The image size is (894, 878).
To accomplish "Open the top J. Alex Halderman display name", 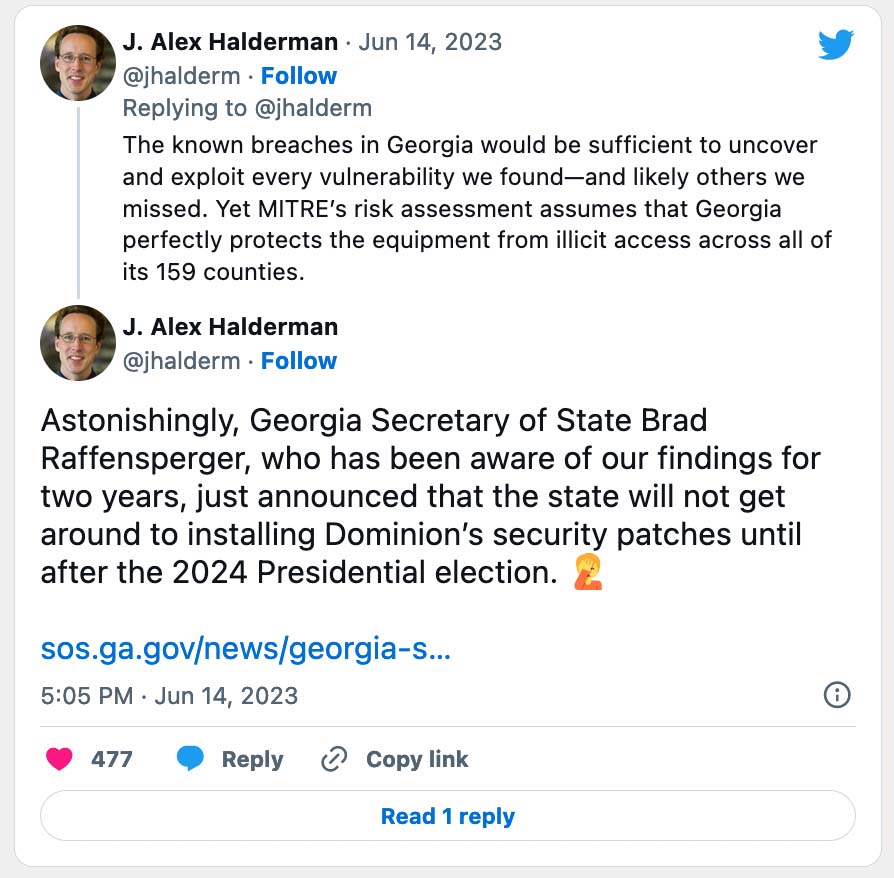I will point(230,42).
